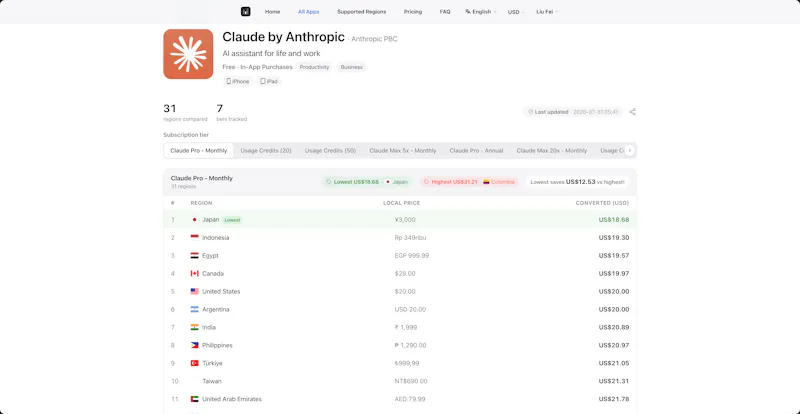Click the Egypt region name
The height and width of the screenshot is (414, 800).
210,255
